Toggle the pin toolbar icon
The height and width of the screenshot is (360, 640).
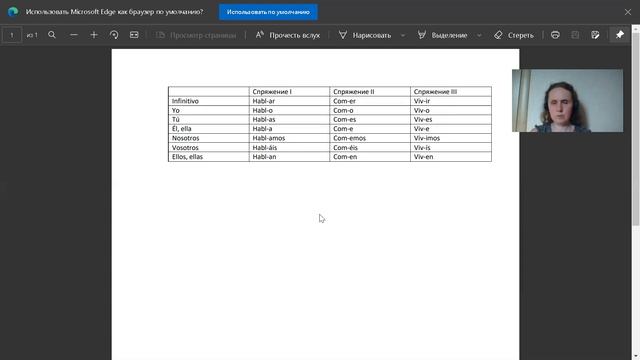[x=620, y=35]
